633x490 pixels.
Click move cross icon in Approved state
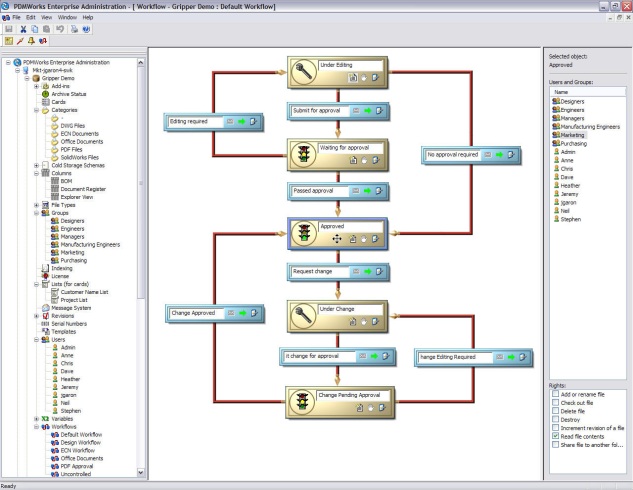(x=337, y=239)
